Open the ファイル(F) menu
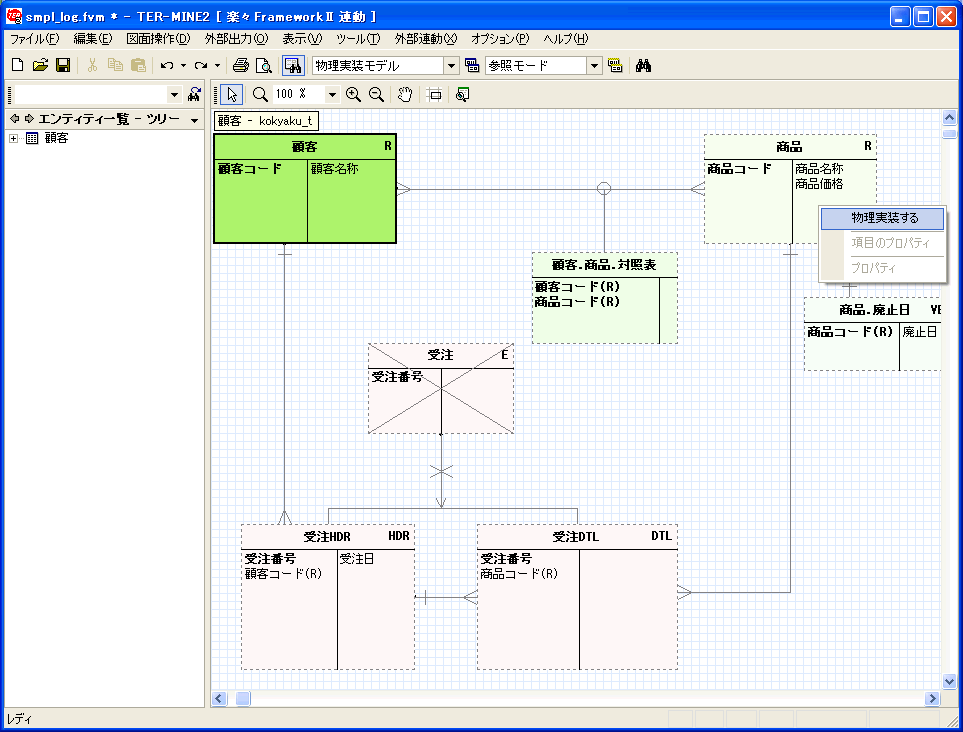Screen dimensions: 963x732 [x=34, y=39]
